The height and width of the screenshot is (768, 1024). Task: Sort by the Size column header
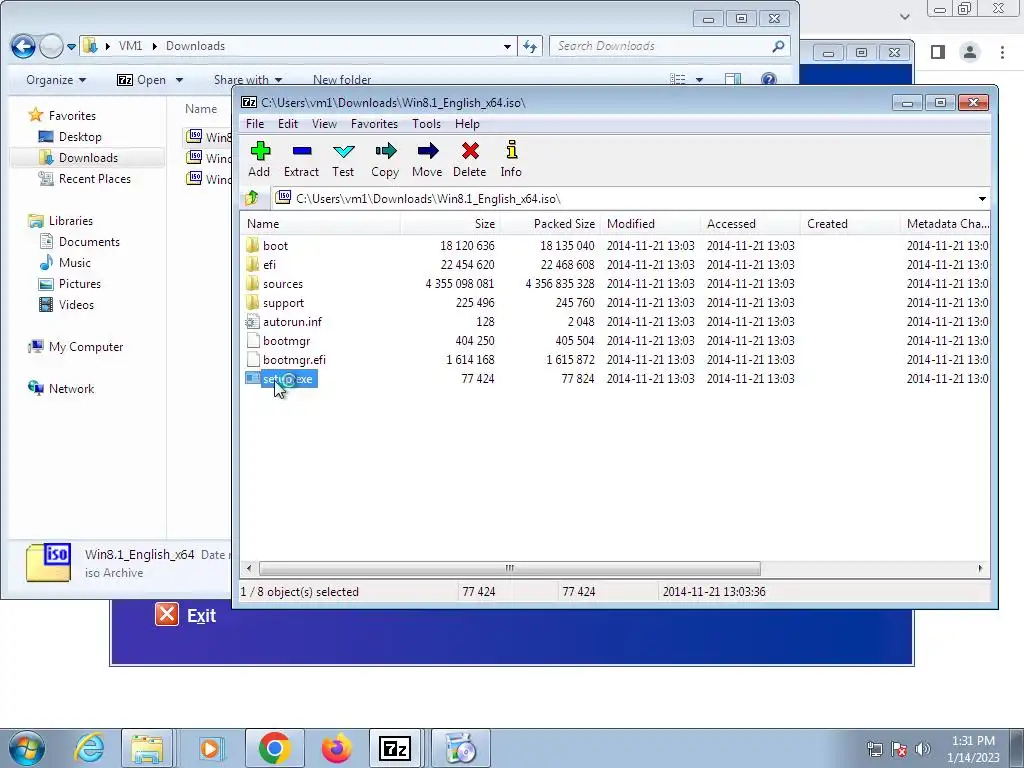tap(451, 223)
